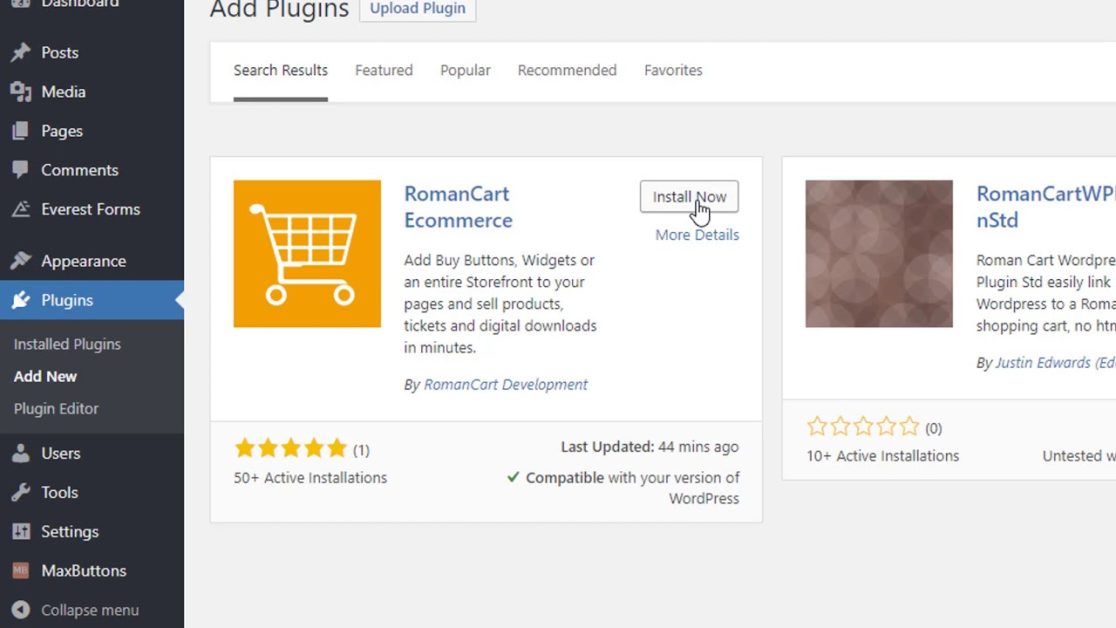Click the Media icon in sidebar
Image resolution: width=1116 pixels, height=628 pixels.
(20, 92)
